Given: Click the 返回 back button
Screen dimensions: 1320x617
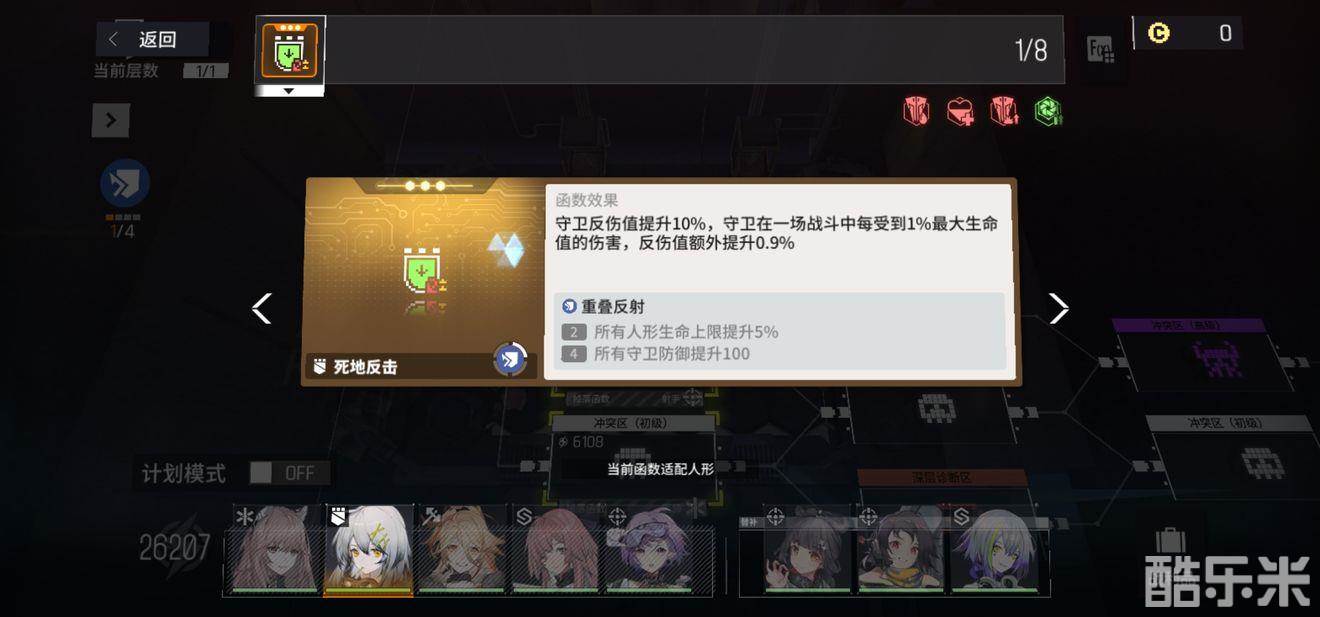Looking at the screenshot, I should pos(152,39).
